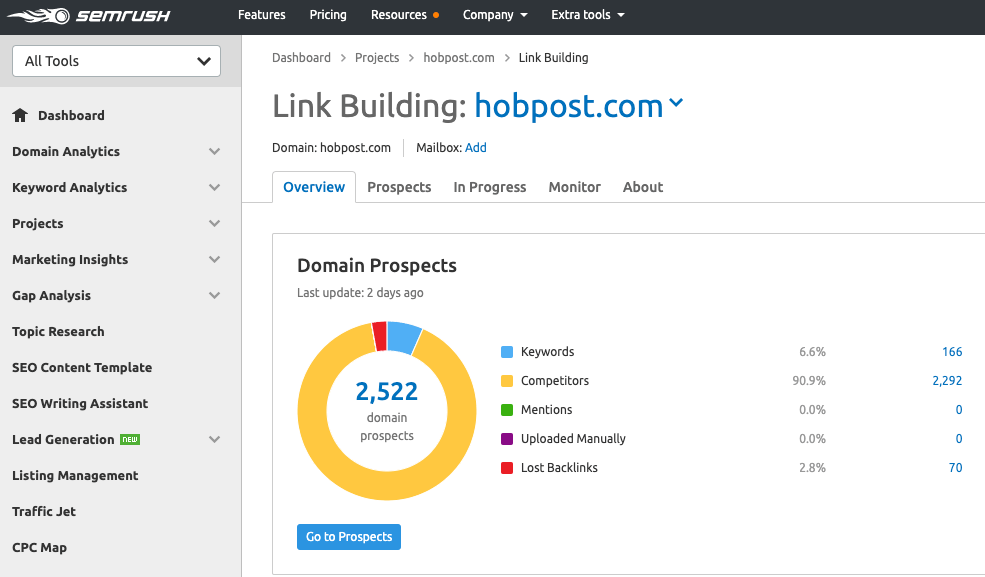Click the 6.6% Keywords percentage
Viewport: 985px width, 577px height.
click(812, 352)
